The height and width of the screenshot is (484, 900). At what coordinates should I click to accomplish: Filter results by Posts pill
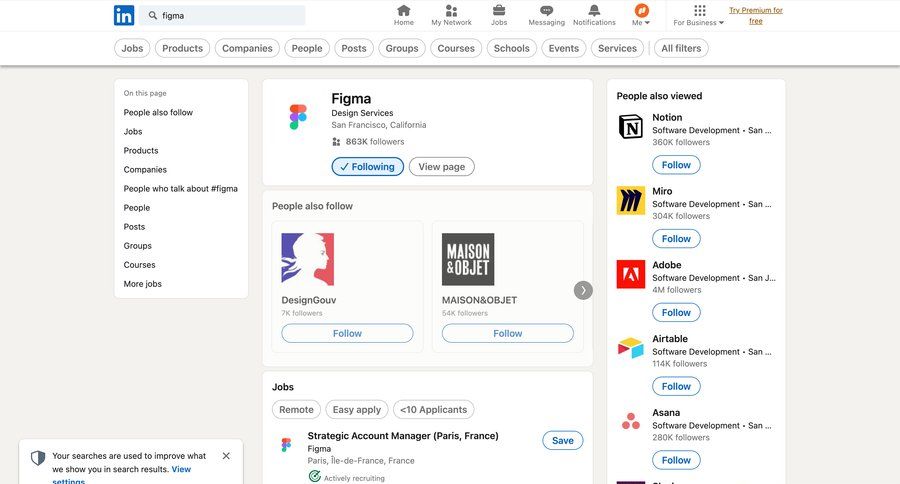point(354,48)
